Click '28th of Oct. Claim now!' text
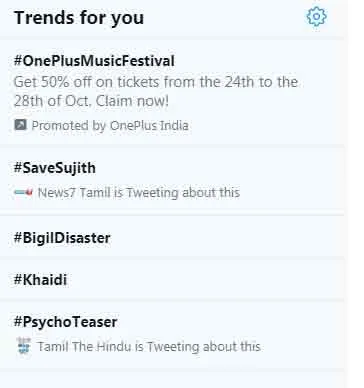This screenshot has height=388, width=364. [91, 101]
